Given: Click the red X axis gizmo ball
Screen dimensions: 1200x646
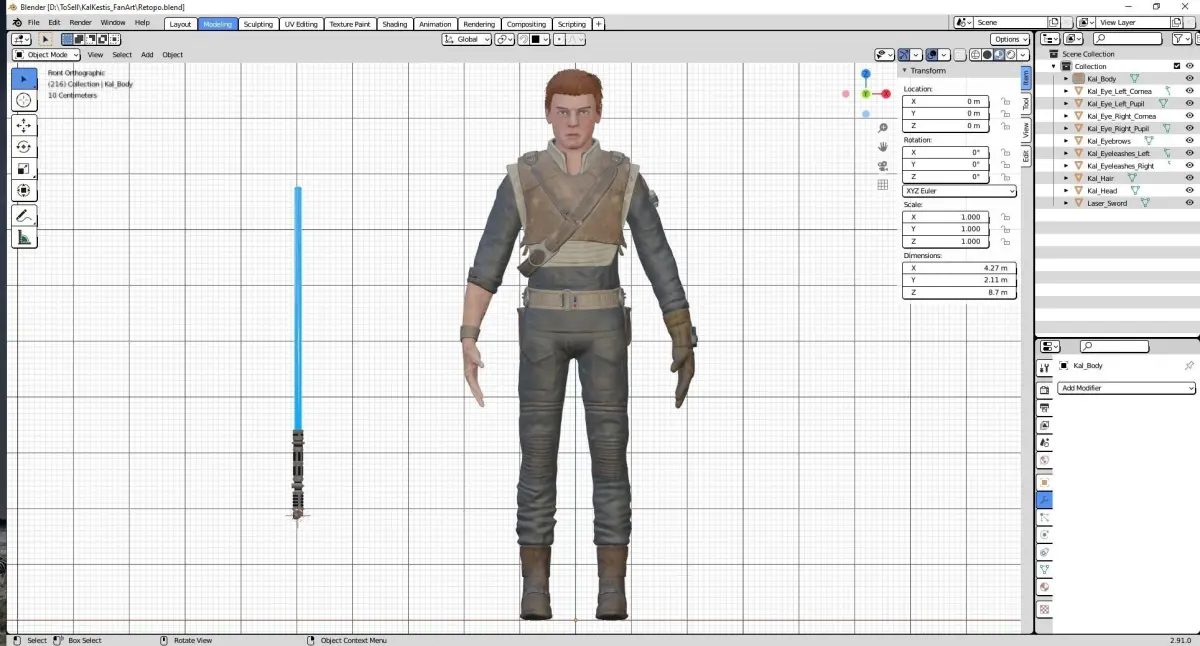Looking at the screenshot, I should [886, 94].
